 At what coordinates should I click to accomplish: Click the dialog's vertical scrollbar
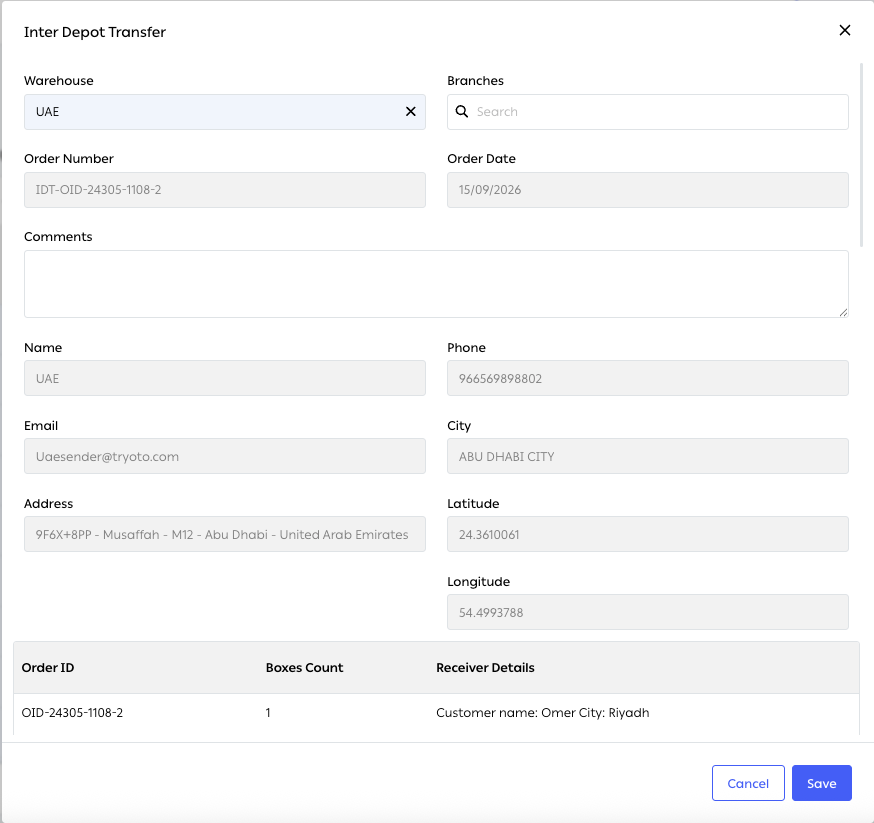tap(861, 155)
